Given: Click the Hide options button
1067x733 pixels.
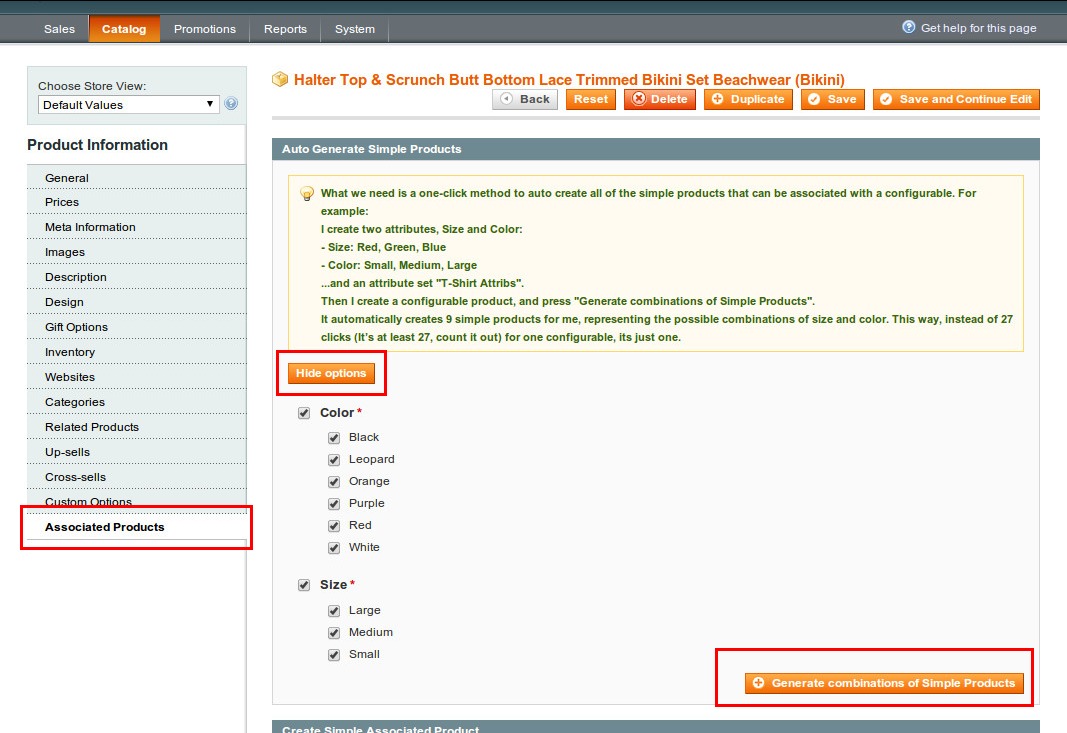Looking at the screenshot, I should [x=331, y=373].
